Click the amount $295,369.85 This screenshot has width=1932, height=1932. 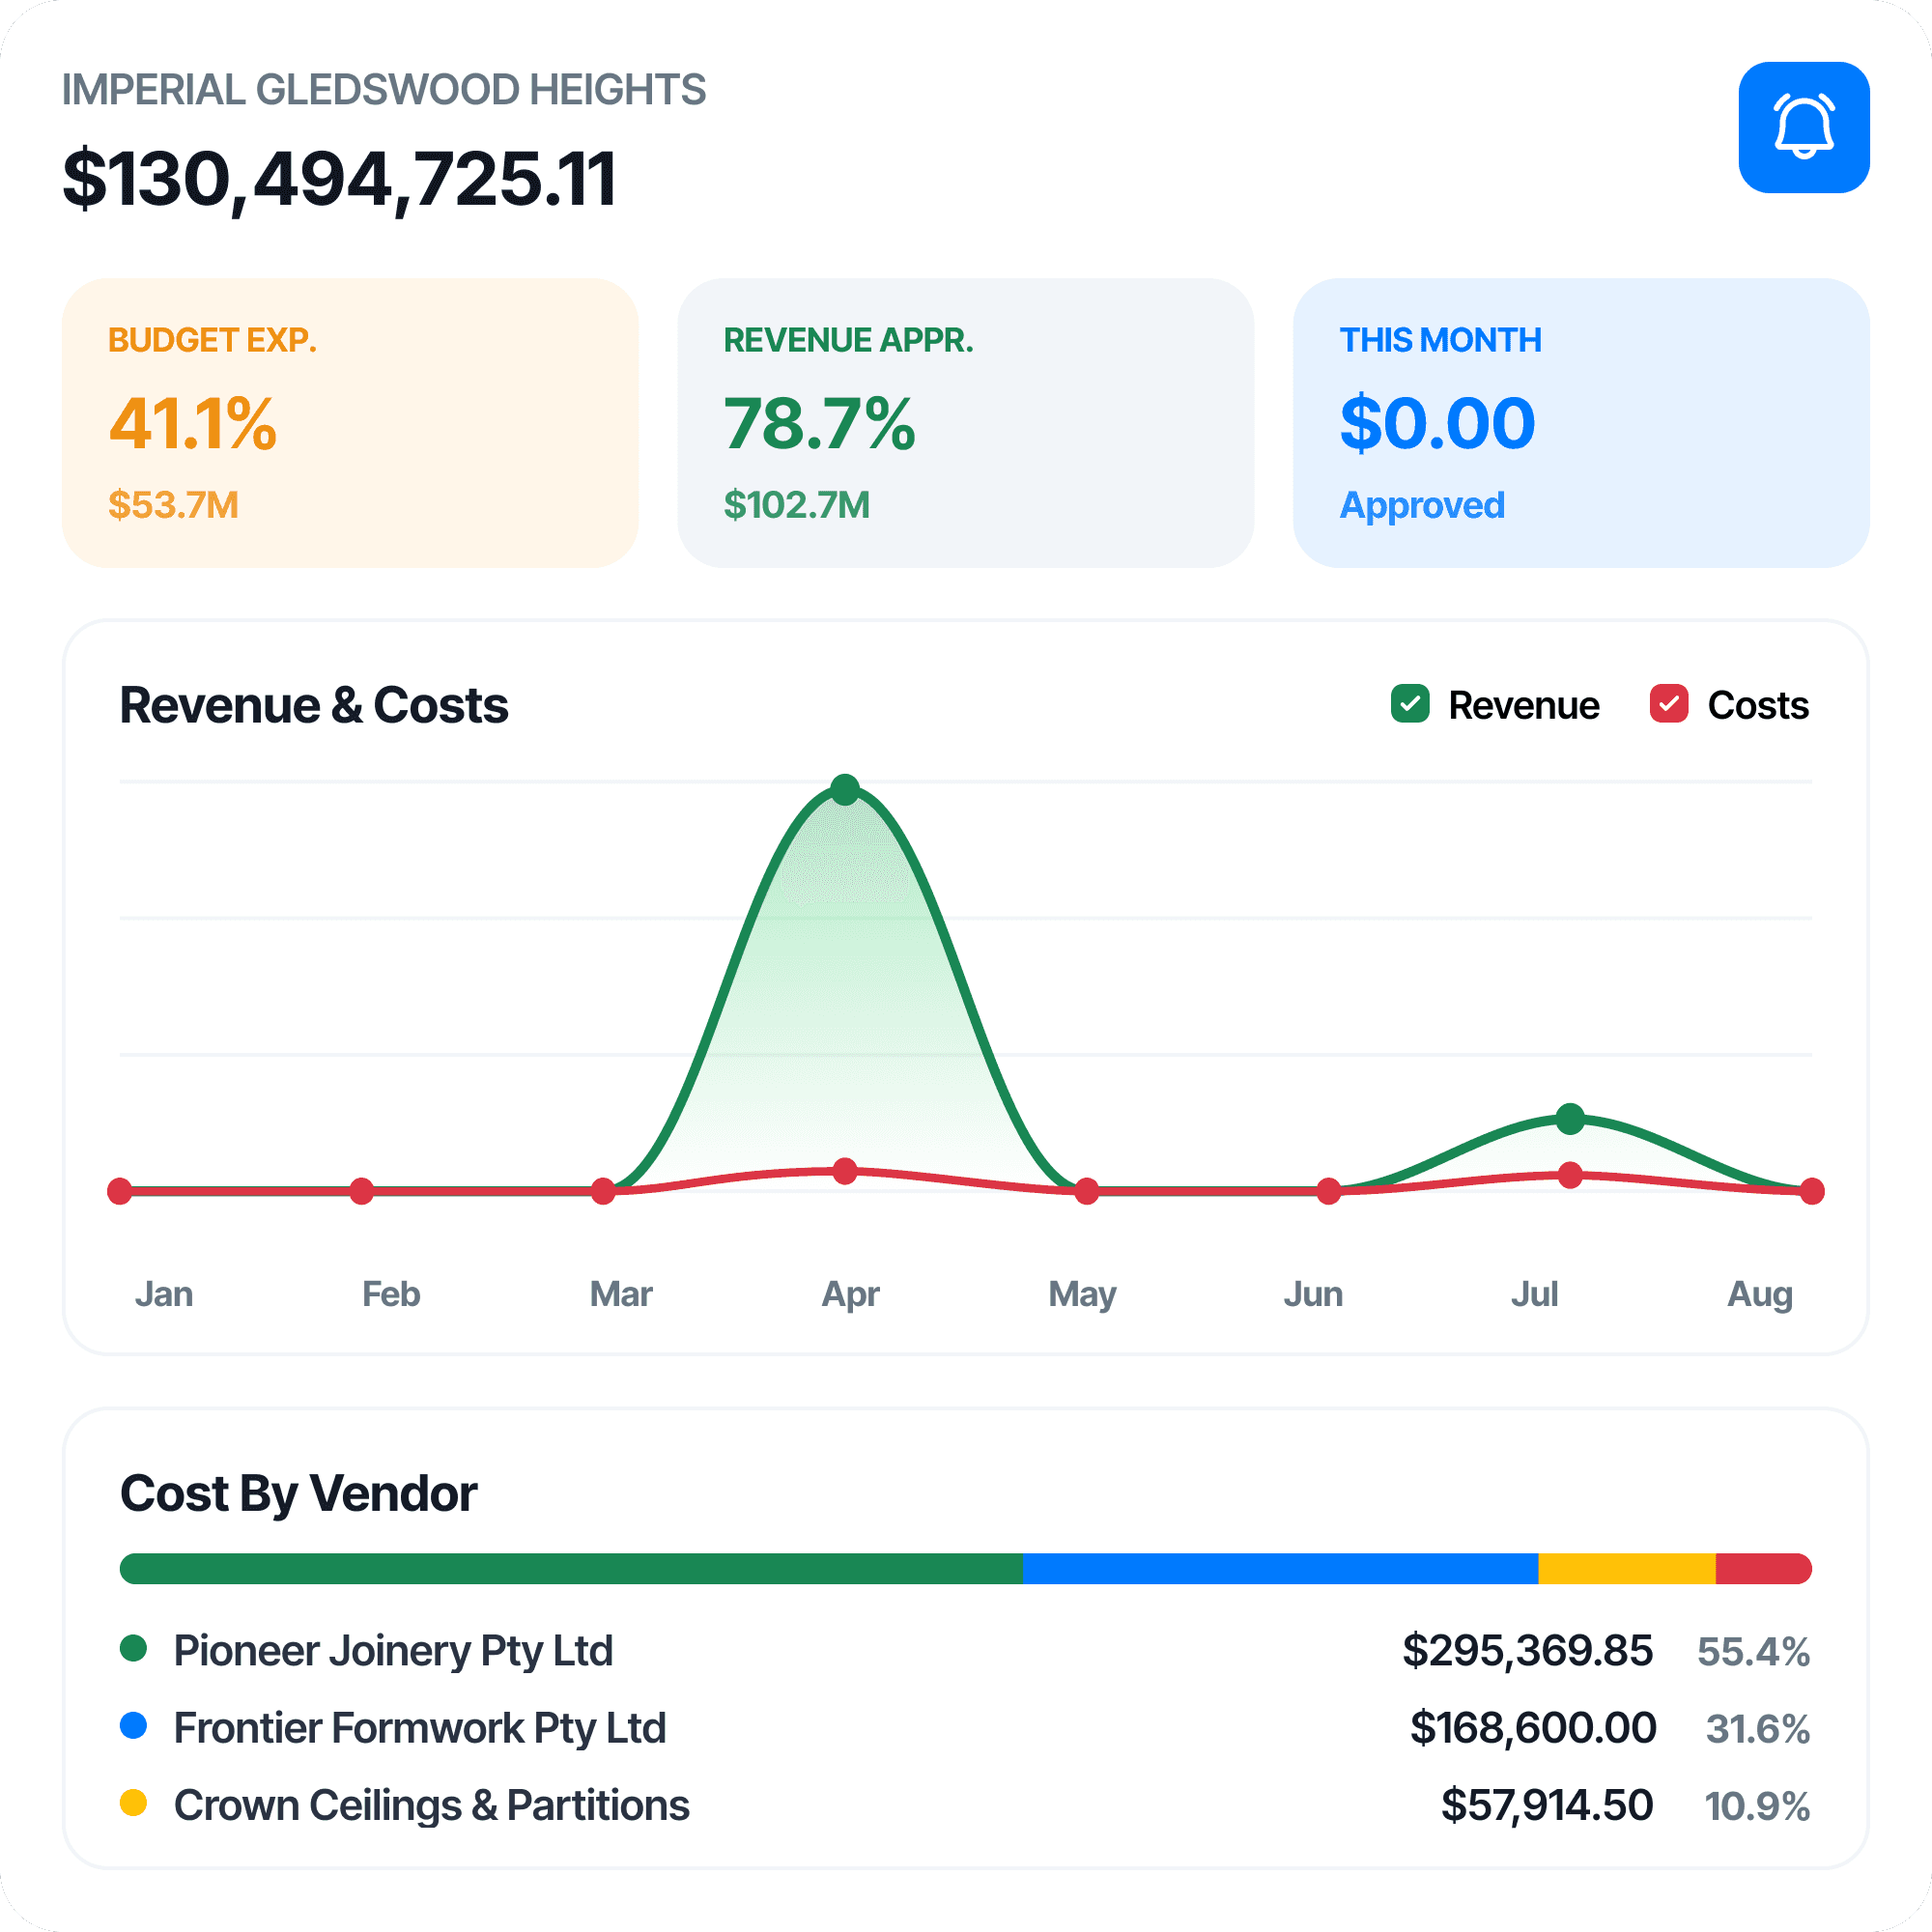(x=1527, y=1651)
